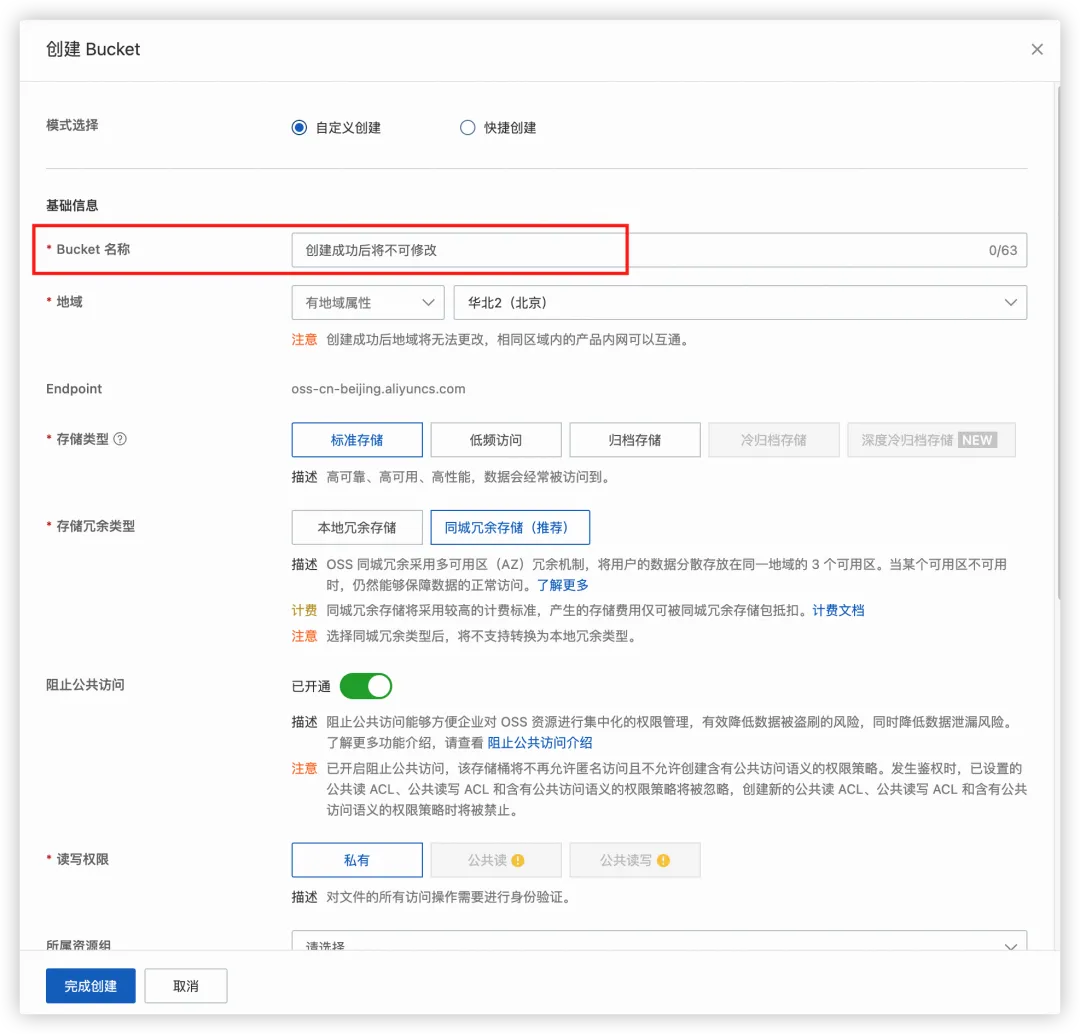Toggle the 阻止公共访问 switch

click(x=366, y=686)
